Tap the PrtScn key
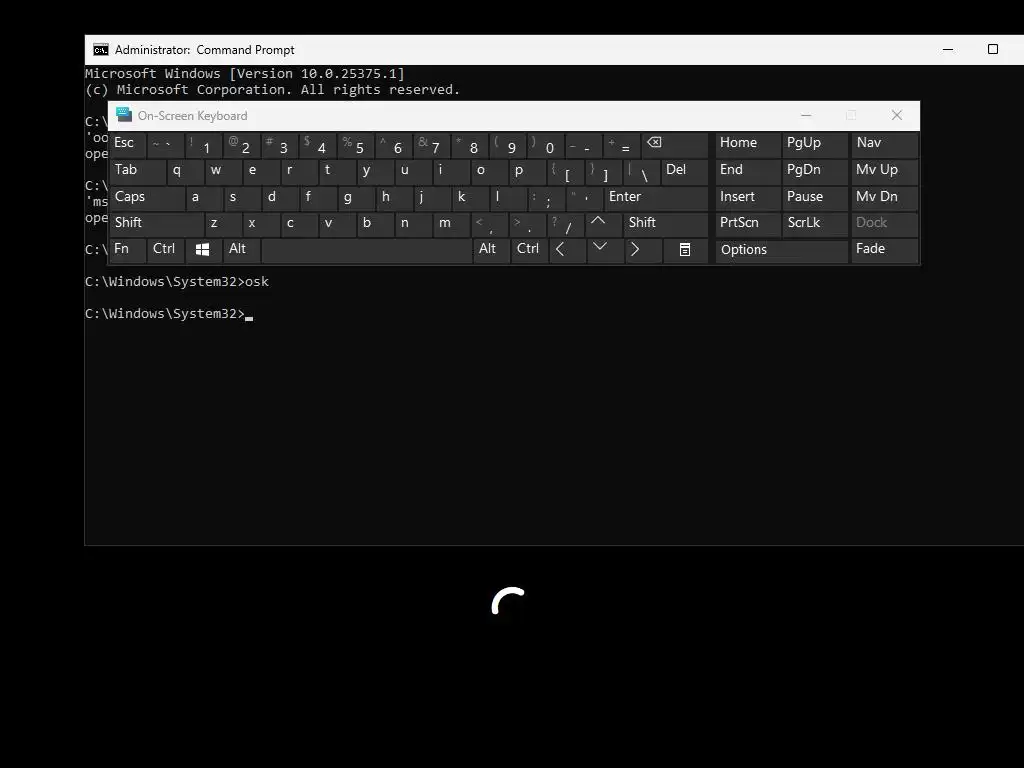This screenshot has height=768, width=1024. (x=748, y=224)
